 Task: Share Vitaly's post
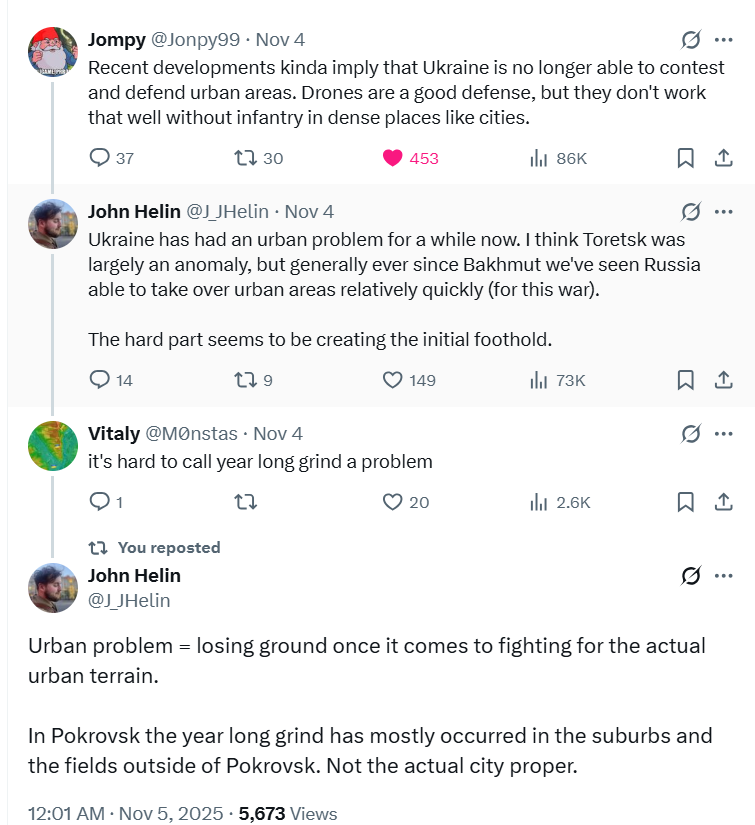tap(724, 502)
